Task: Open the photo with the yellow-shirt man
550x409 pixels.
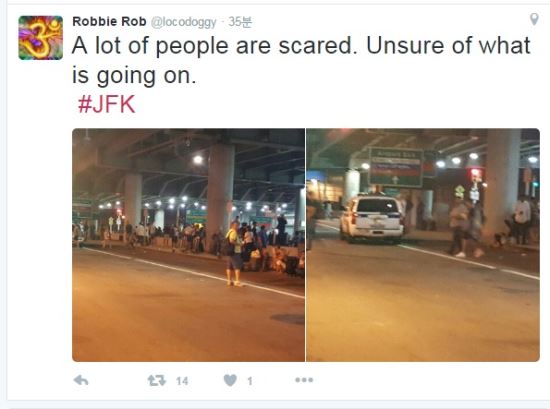Action: point(188,245)
